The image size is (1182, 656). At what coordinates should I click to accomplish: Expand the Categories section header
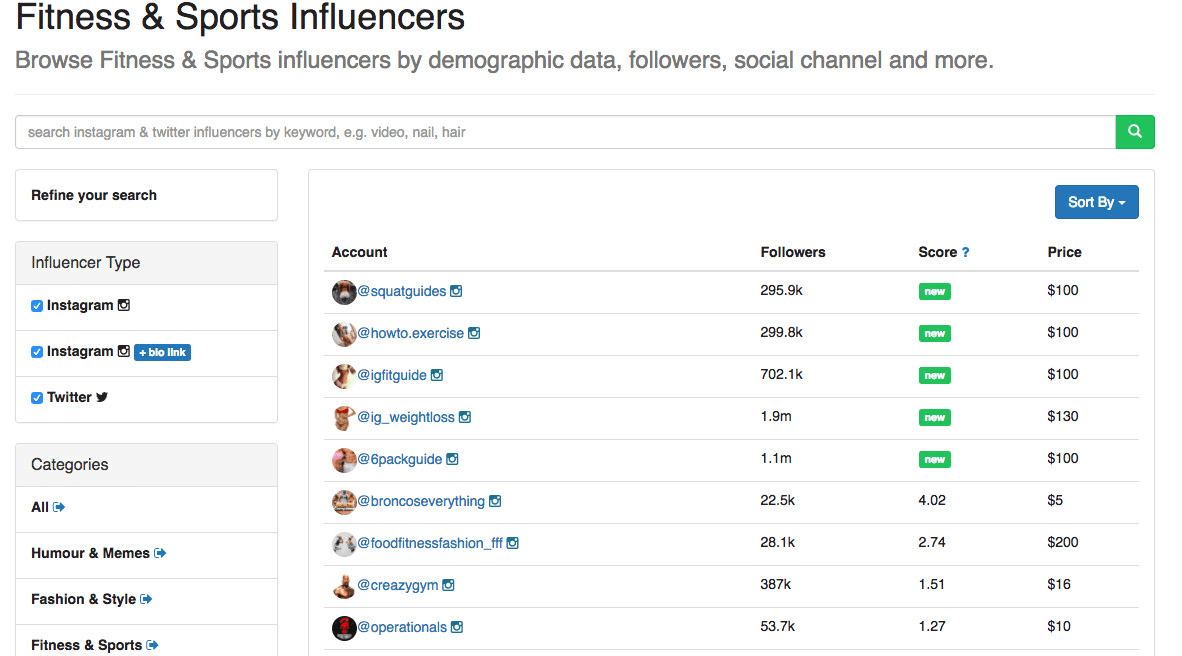[69, 464]
